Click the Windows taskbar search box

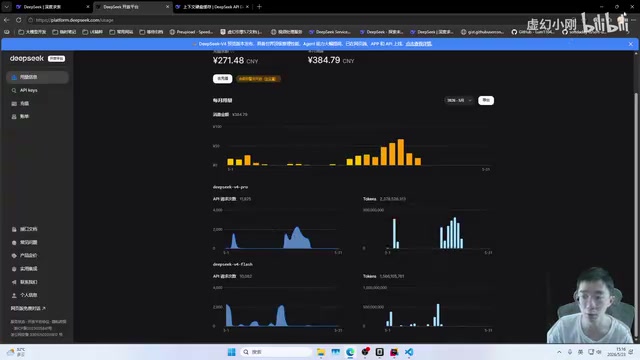276,352
